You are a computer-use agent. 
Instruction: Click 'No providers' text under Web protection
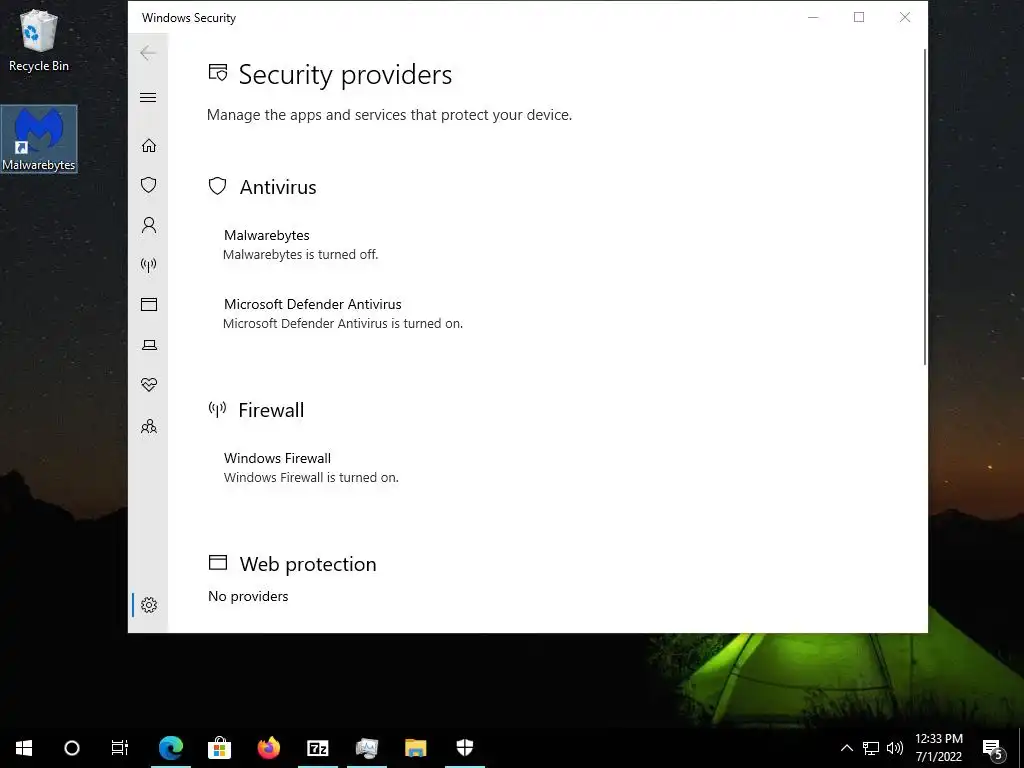click(x=248, y=596)
